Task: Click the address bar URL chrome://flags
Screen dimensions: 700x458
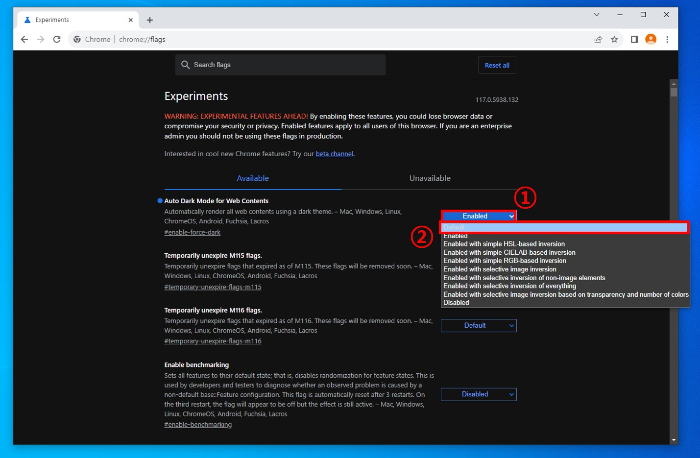Action: 142,39
